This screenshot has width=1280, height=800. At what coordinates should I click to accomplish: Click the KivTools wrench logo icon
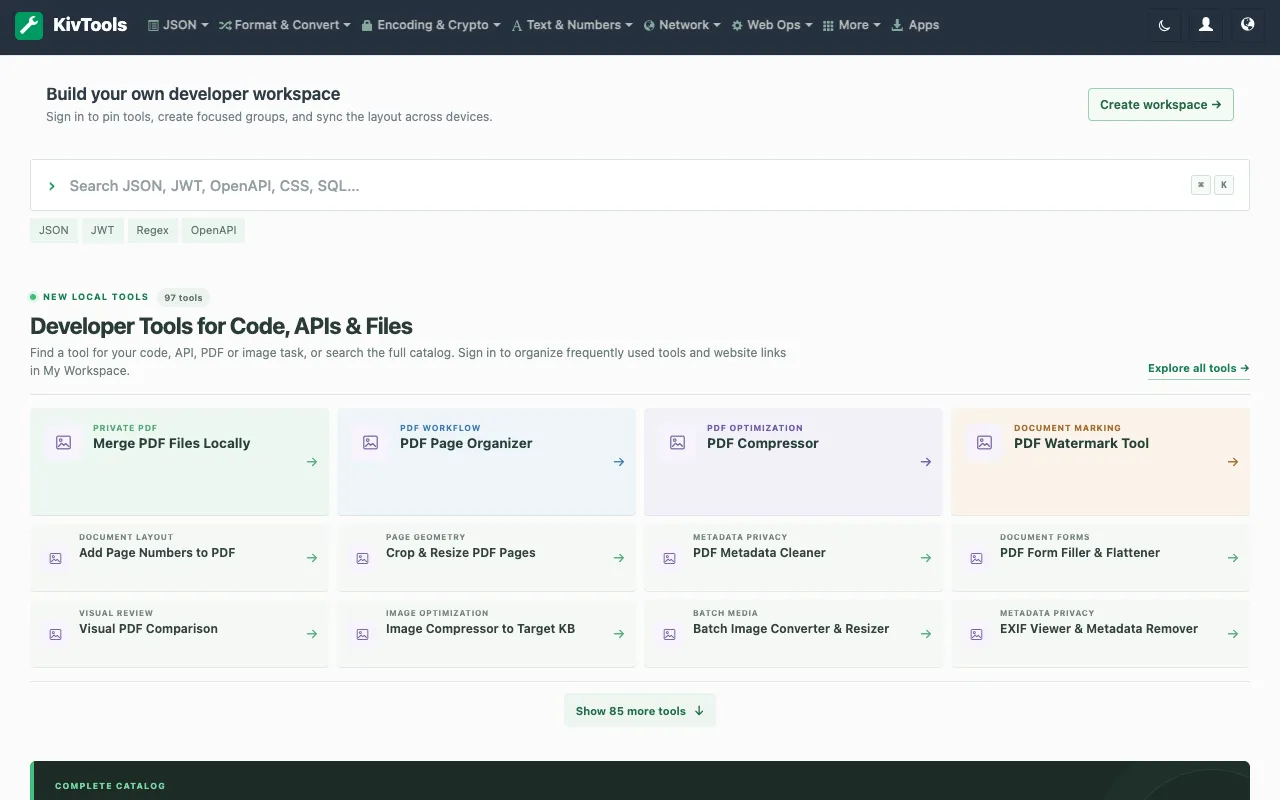click(x=29, y=26)
